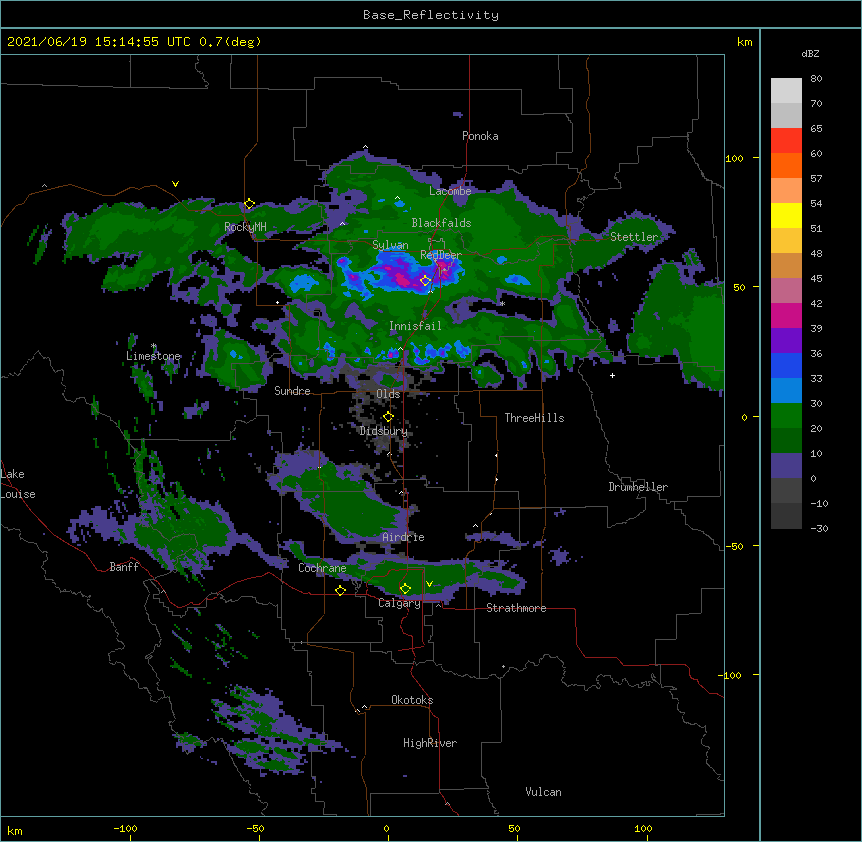This screenshot has width=862, height=842.
Task: Click the Sundre label
Action: [x=292, y=391]
